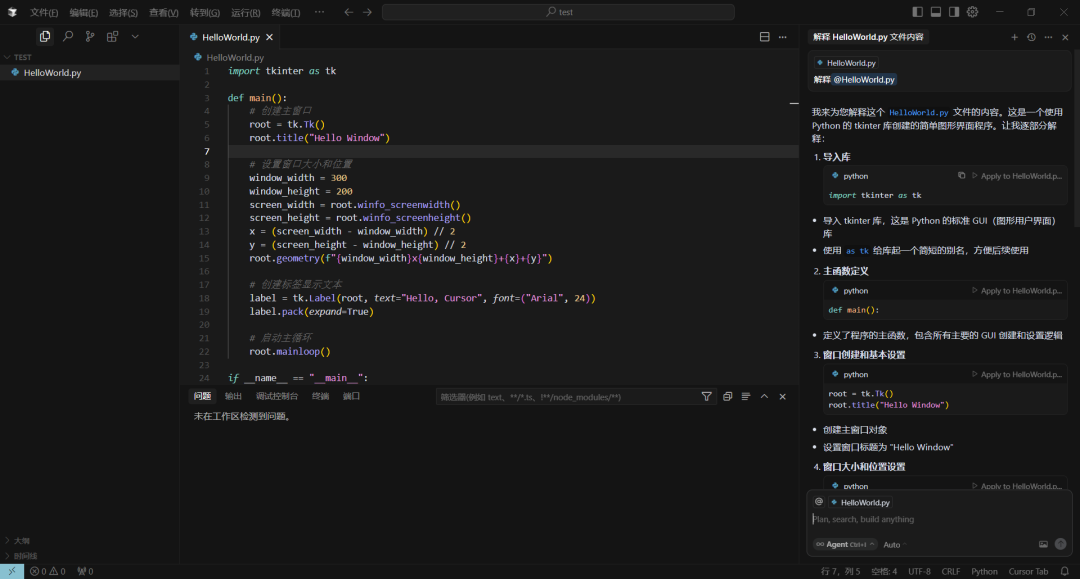1080x579 pixels.
Task: Show chat history with the clock icon
Action: point(1031,37)
